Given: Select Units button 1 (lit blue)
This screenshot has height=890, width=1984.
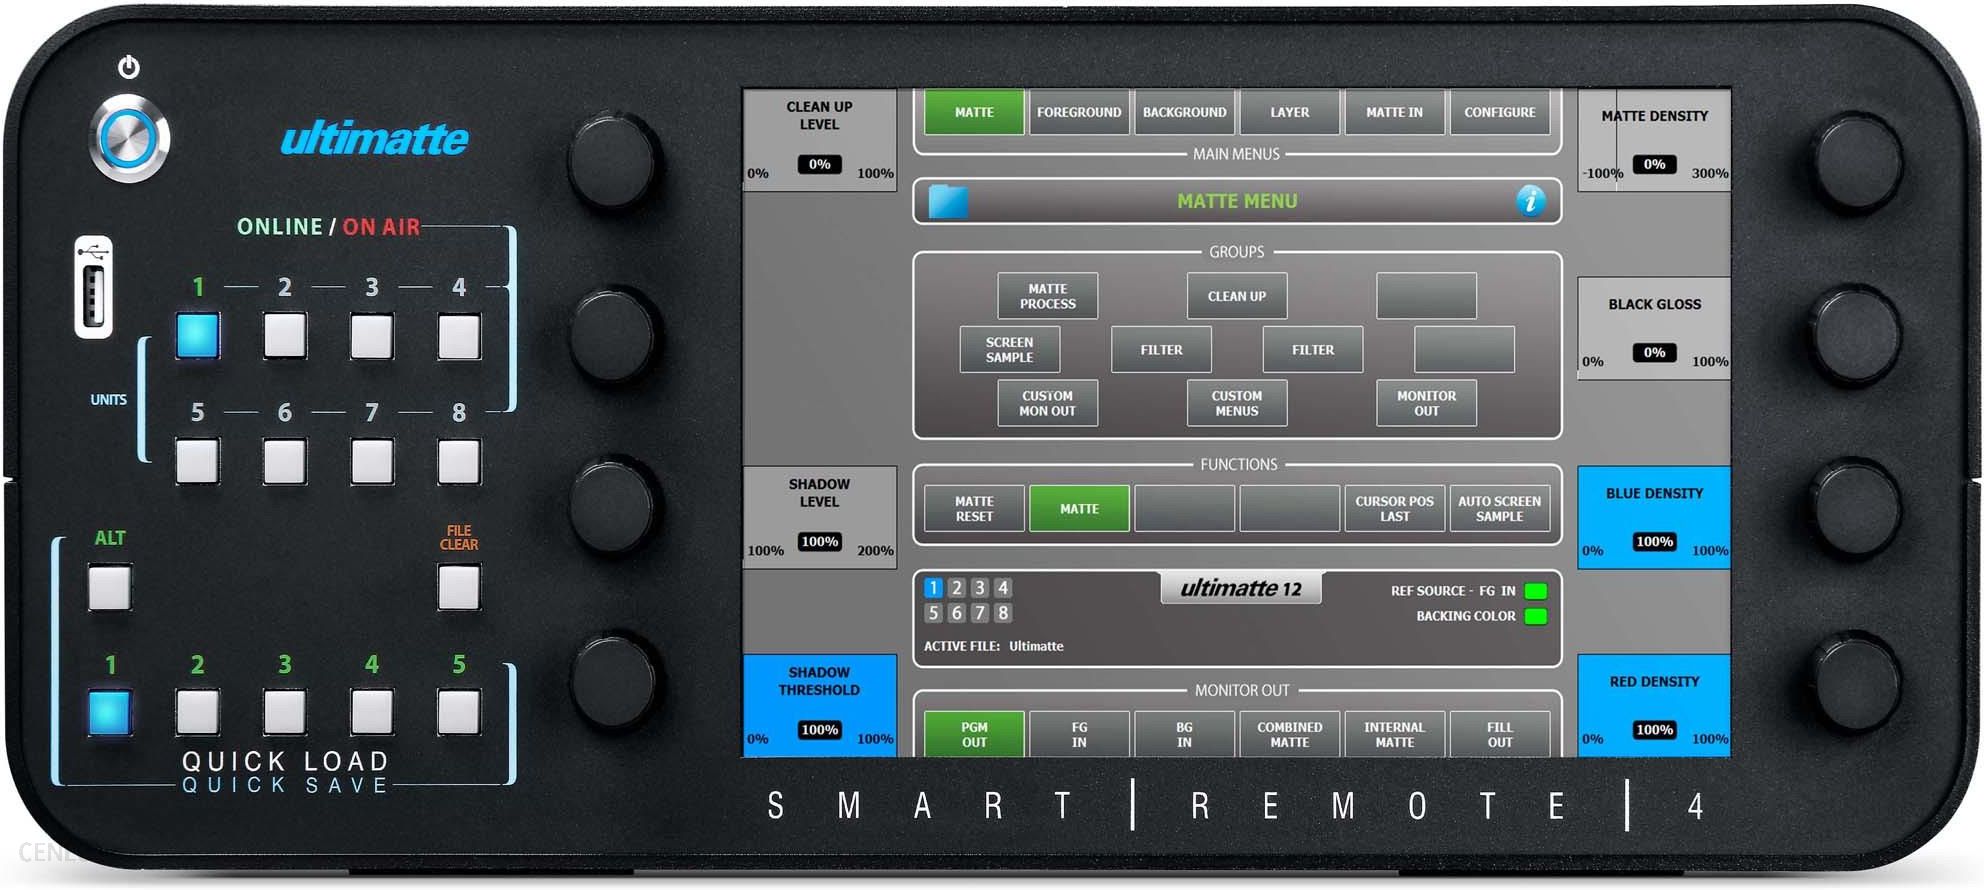Looking at the screenshot, I should click(x=198, y=335).
